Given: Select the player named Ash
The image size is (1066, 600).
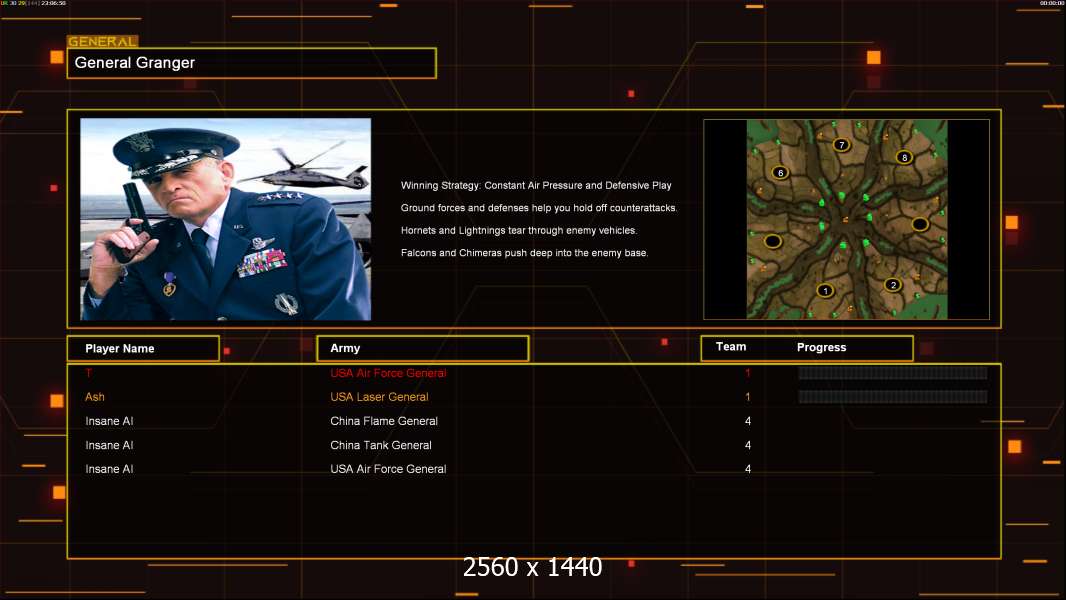Looking at the screenshot, I should (x=95, y=397).
